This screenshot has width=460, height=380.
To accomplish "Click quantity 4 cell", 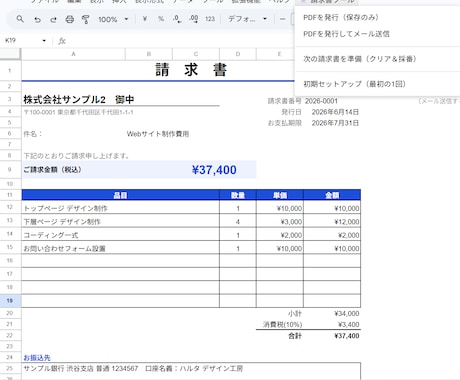I will [x=238, y=222].
